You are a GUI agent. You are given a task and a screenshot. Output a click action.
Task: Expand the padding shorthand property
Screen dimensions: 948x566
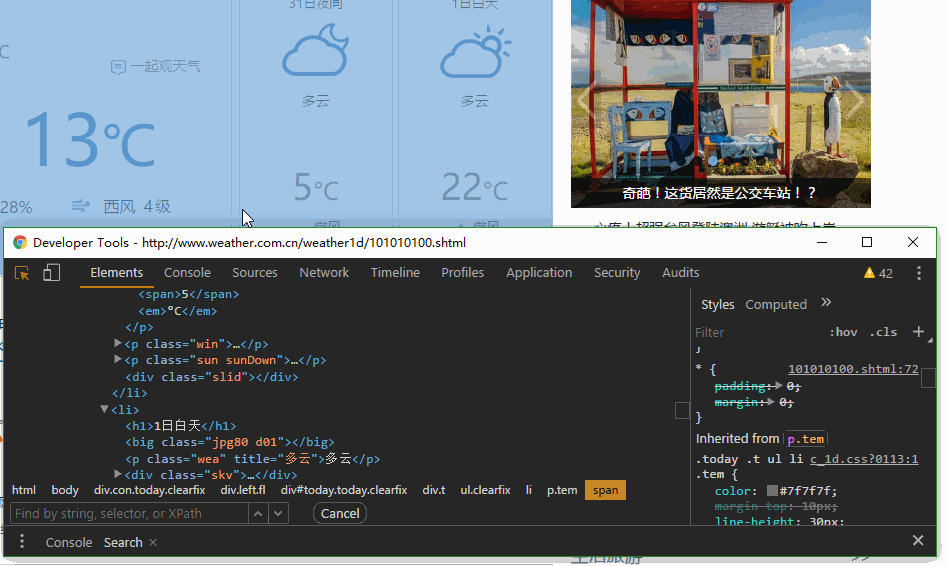(778, 386)
